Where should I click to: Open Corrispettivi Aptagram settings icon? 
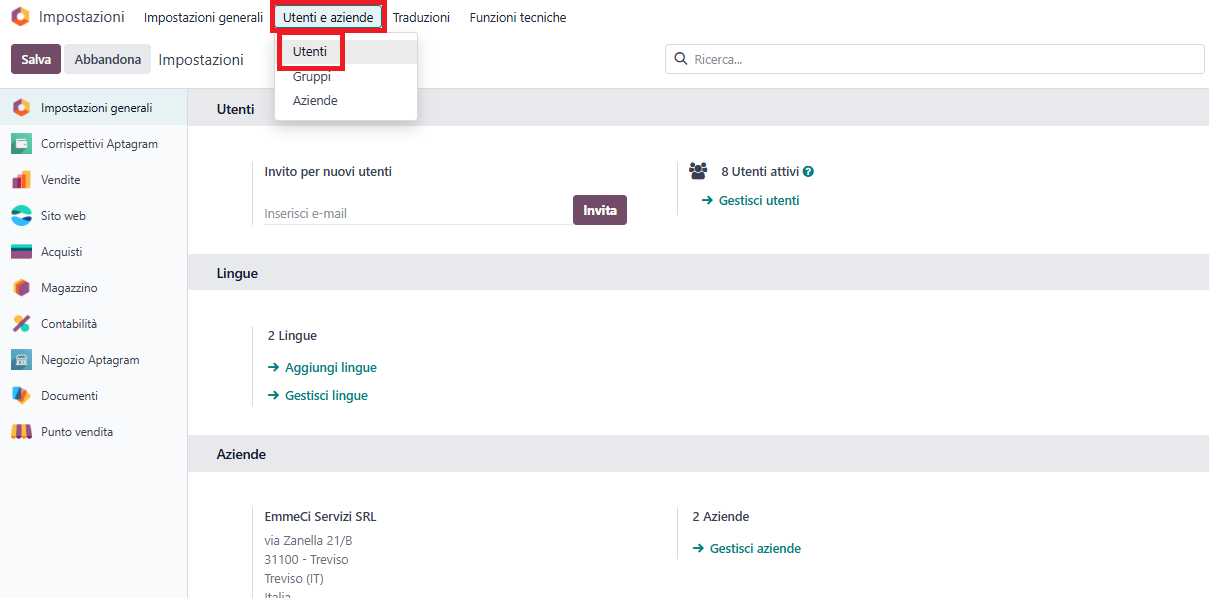tap(21, 144)
